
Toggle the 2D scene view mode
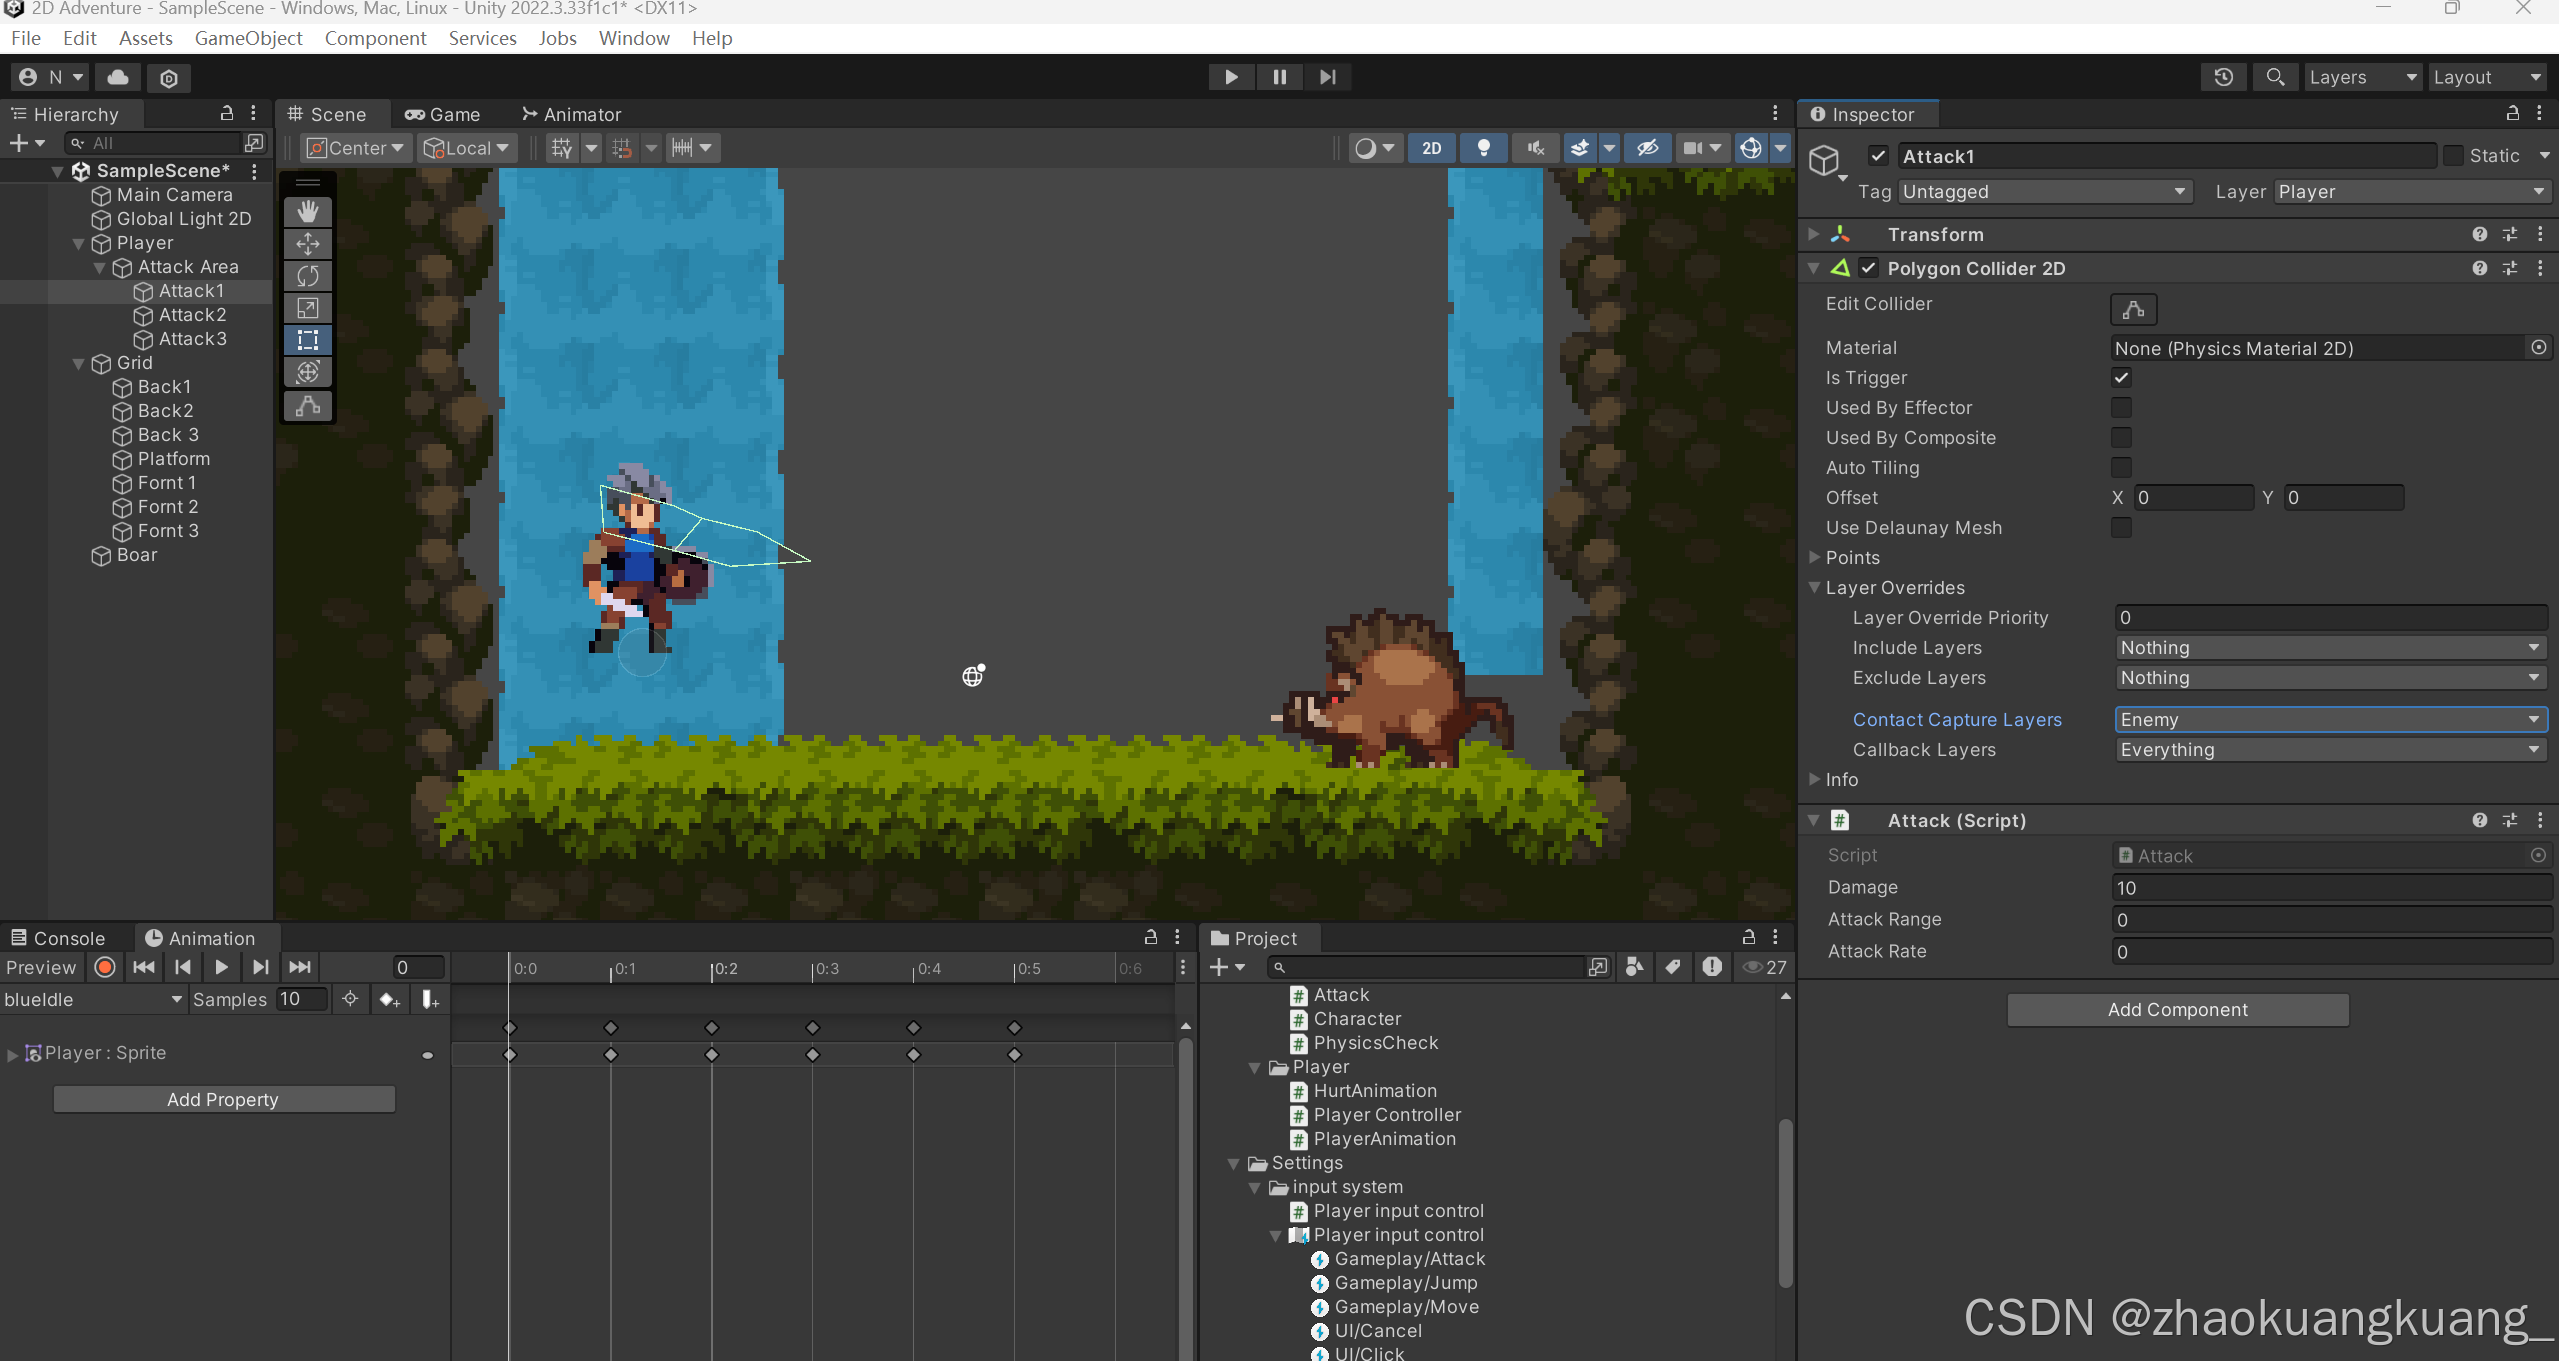(1431, 148)
